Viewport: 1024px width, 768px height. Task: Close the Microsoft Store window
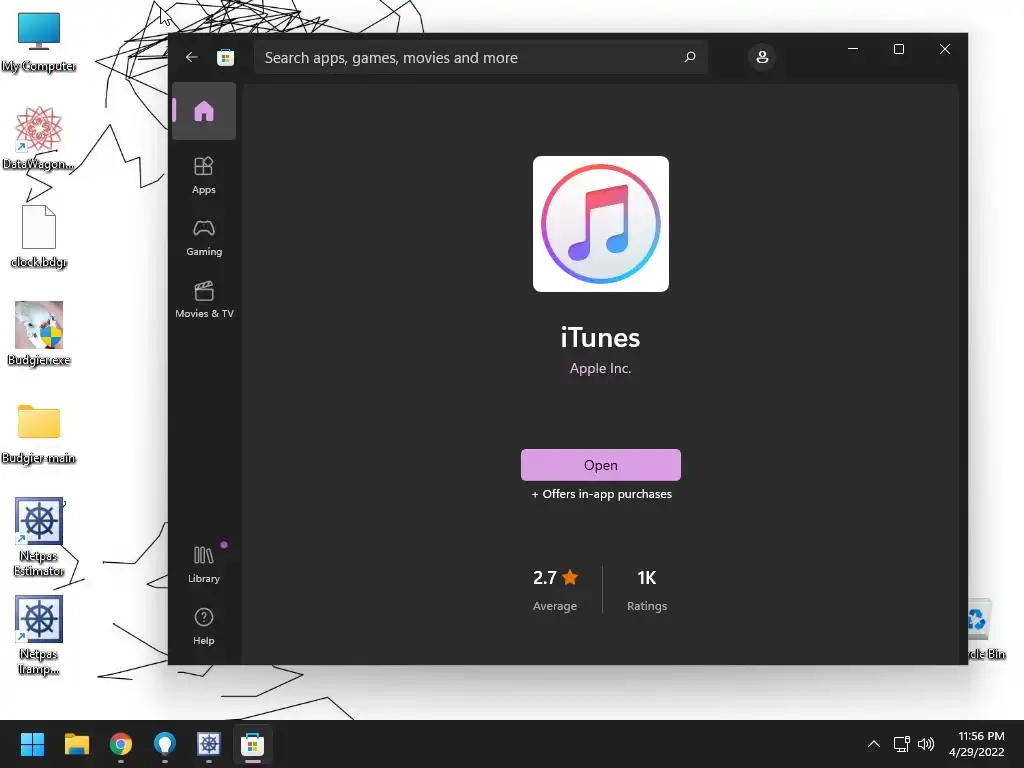944,49
